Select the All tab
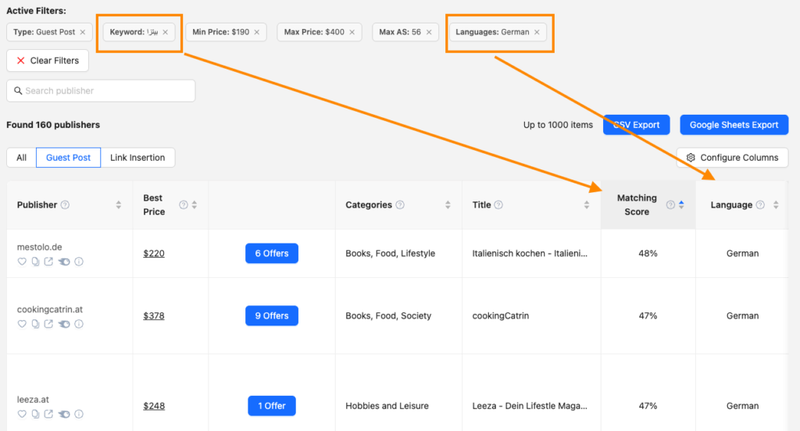Screen dimensions: 800x431 pyautogui.click(x=21, y=158)
